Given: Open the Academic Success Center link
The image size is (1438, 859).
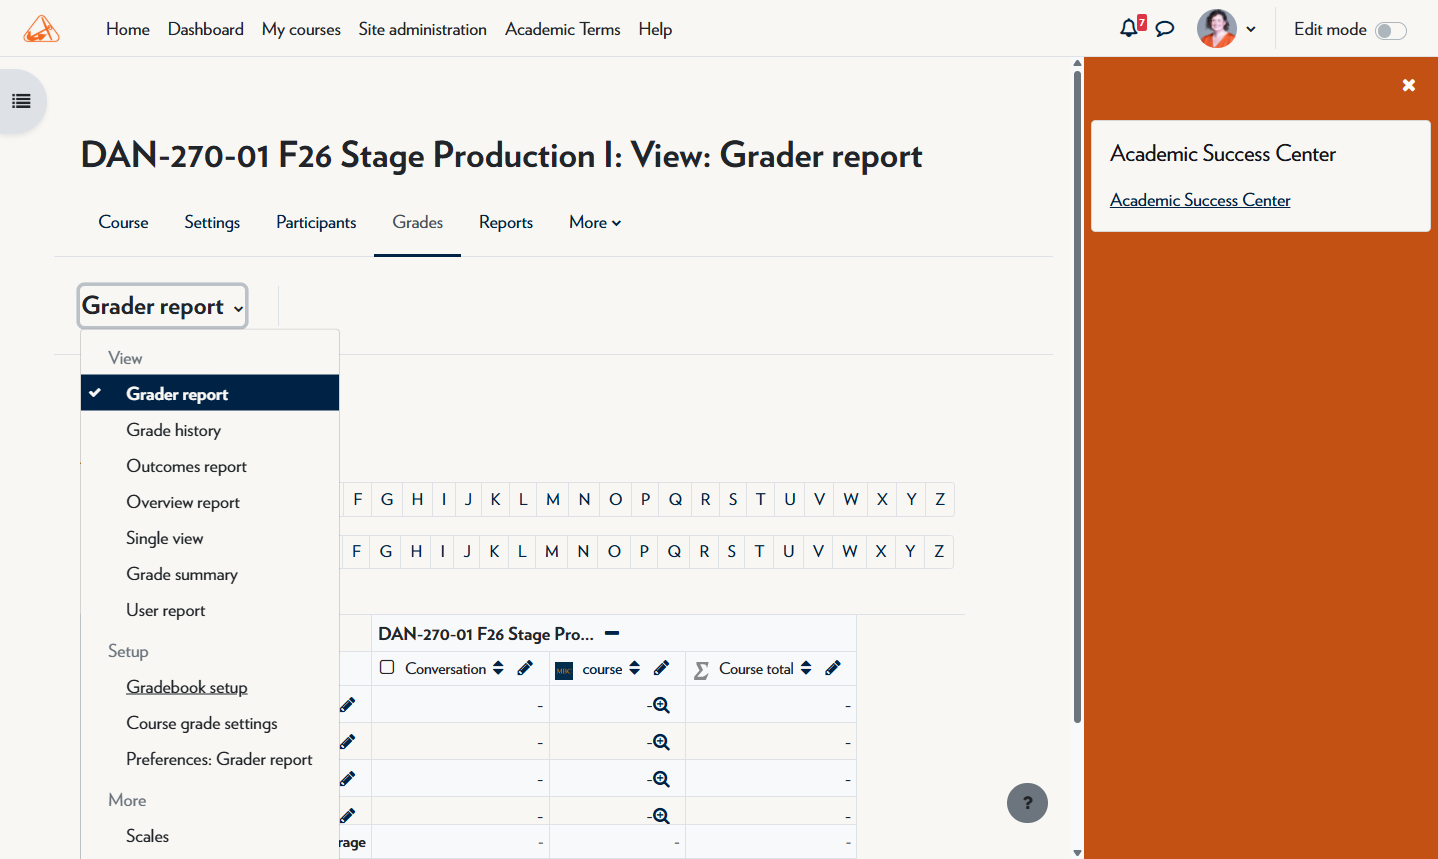Looking at the screenshot, I should tap(1200, 200).
